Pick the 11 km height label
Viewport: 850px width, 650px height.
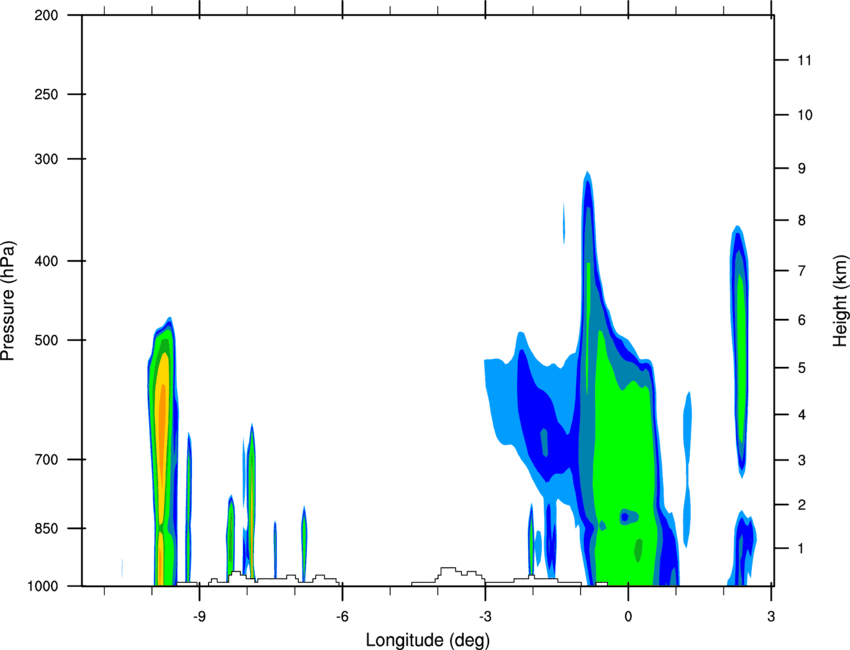tap(804, 60)
